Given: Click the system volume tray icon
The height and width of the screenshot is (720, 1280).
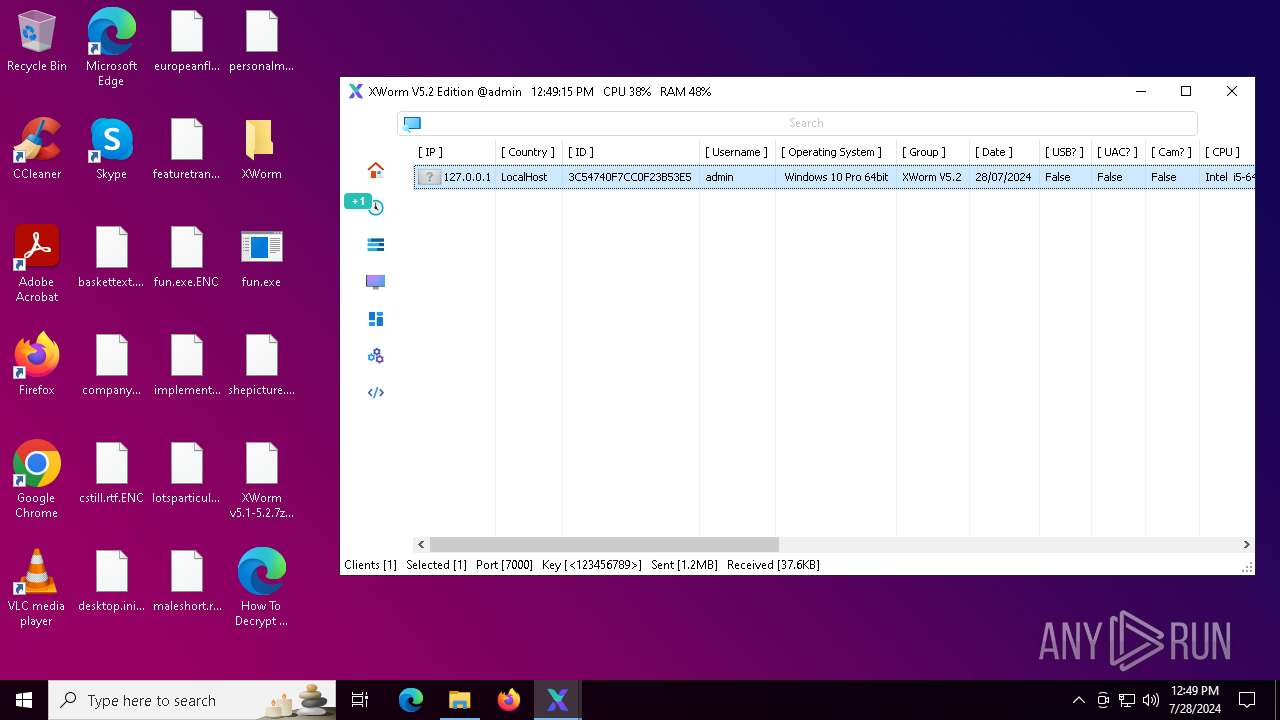Looking at the screenshot, I should (x=1151, y=700).
